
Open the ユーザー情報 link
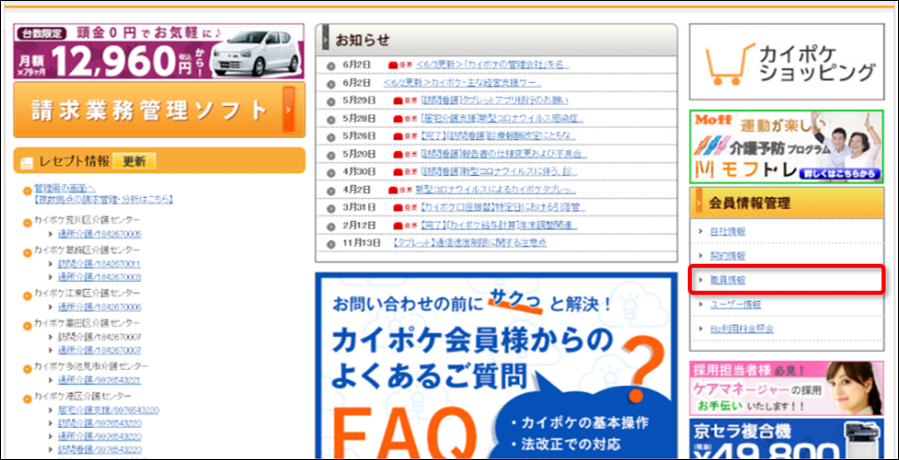736,305
